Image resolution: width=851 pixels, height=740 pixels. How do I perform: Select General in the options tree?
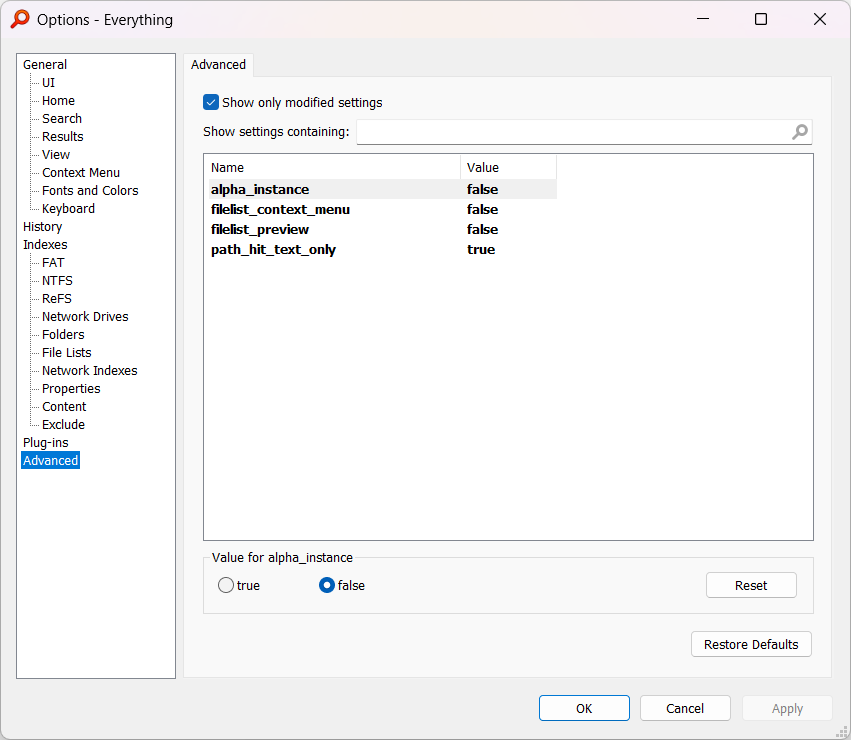(45, 65)
